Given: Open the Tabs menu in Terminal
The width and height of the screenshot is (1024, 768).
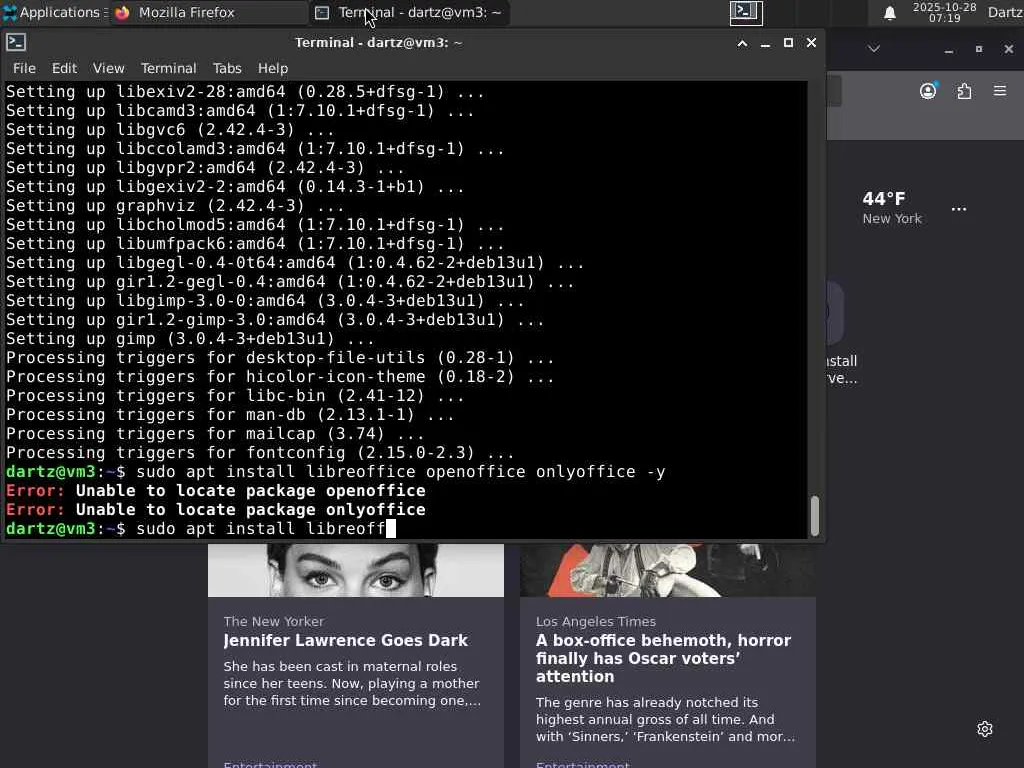Looking at the screenshot, I should tap(227, 68).
